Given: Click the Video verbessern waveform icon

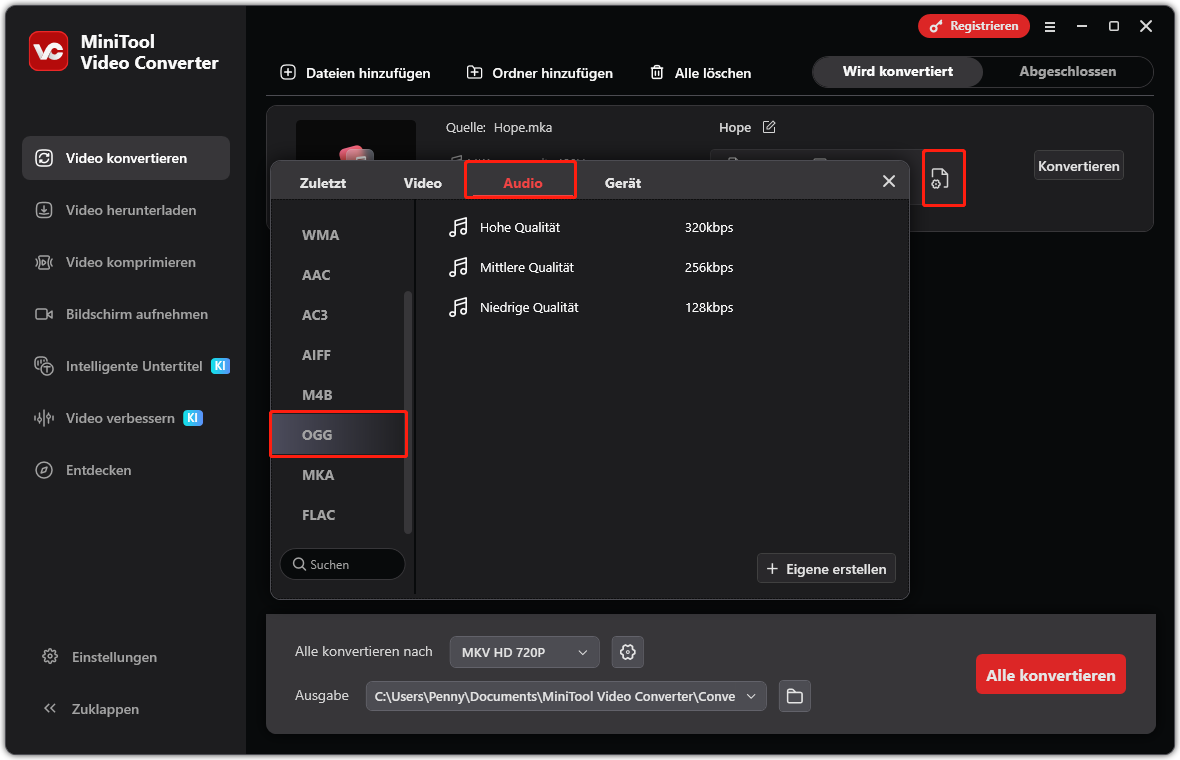Looking at the screenshot, I should [x=44, y=418].
